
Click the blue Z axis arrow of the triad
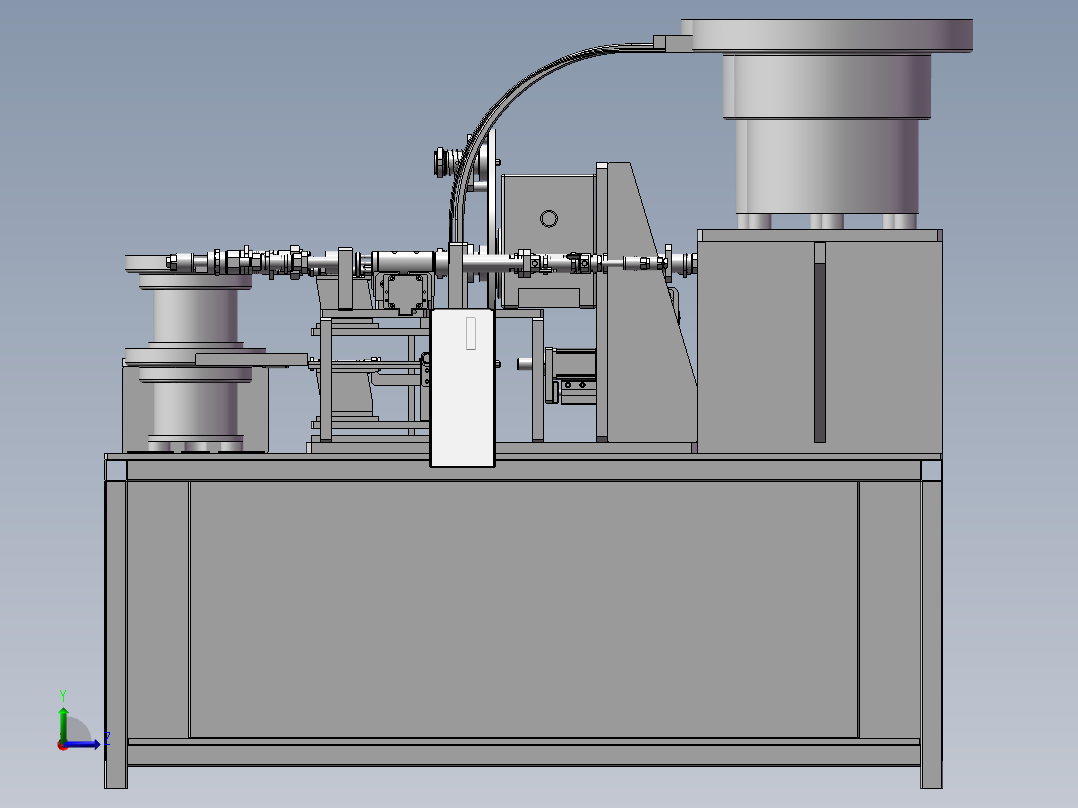coord(82,743)
